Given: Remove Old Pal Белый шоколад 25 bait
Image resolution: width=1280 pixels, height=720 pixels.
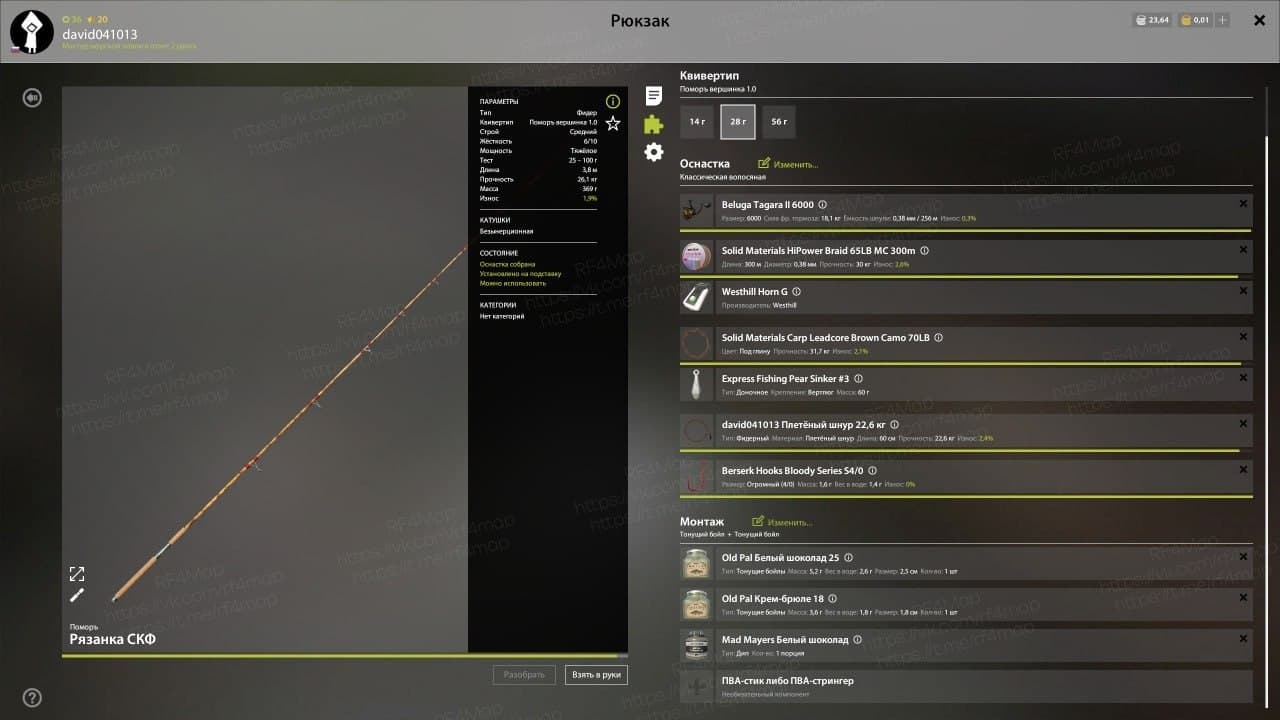Looking at the screenshot, I should point(1243,556).
